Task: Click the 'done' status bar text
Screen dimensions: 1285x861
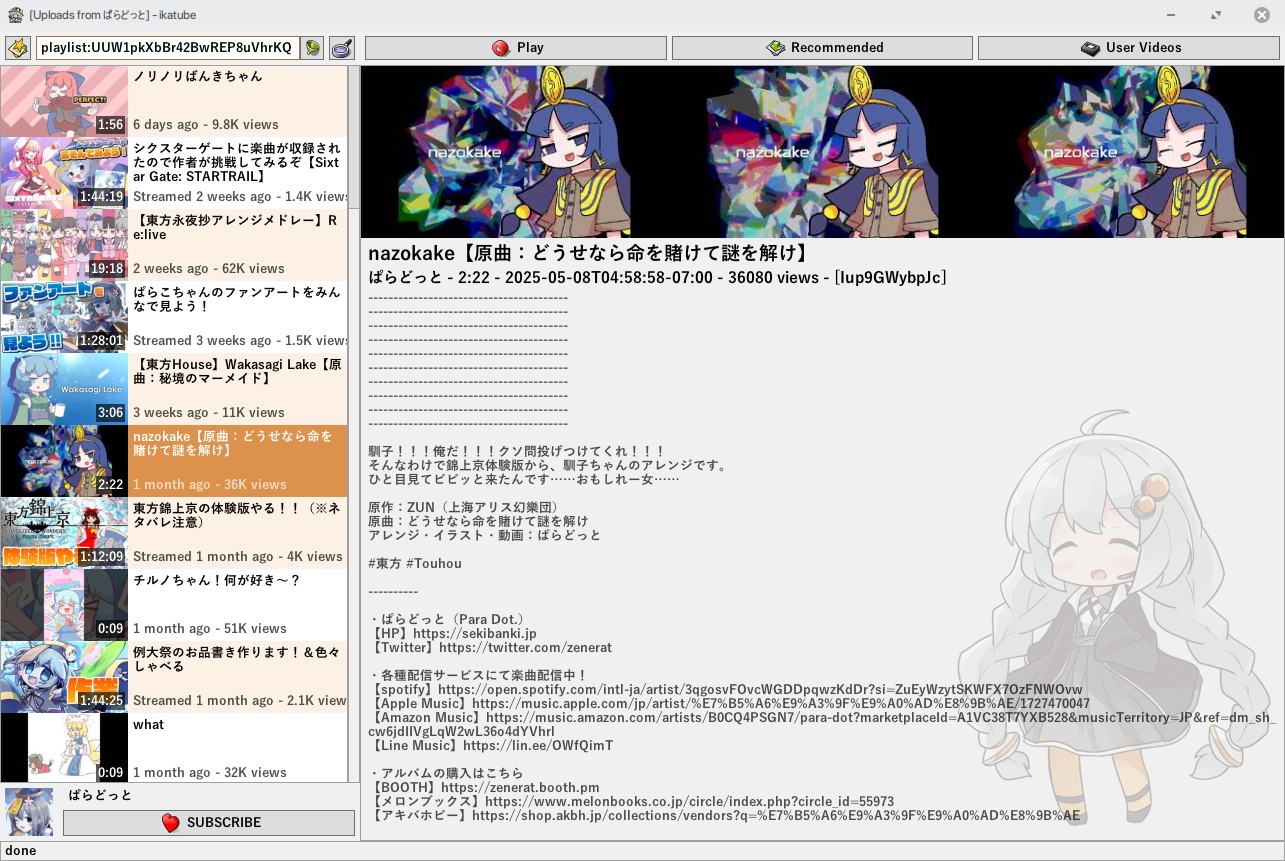Action: (20, 851)
